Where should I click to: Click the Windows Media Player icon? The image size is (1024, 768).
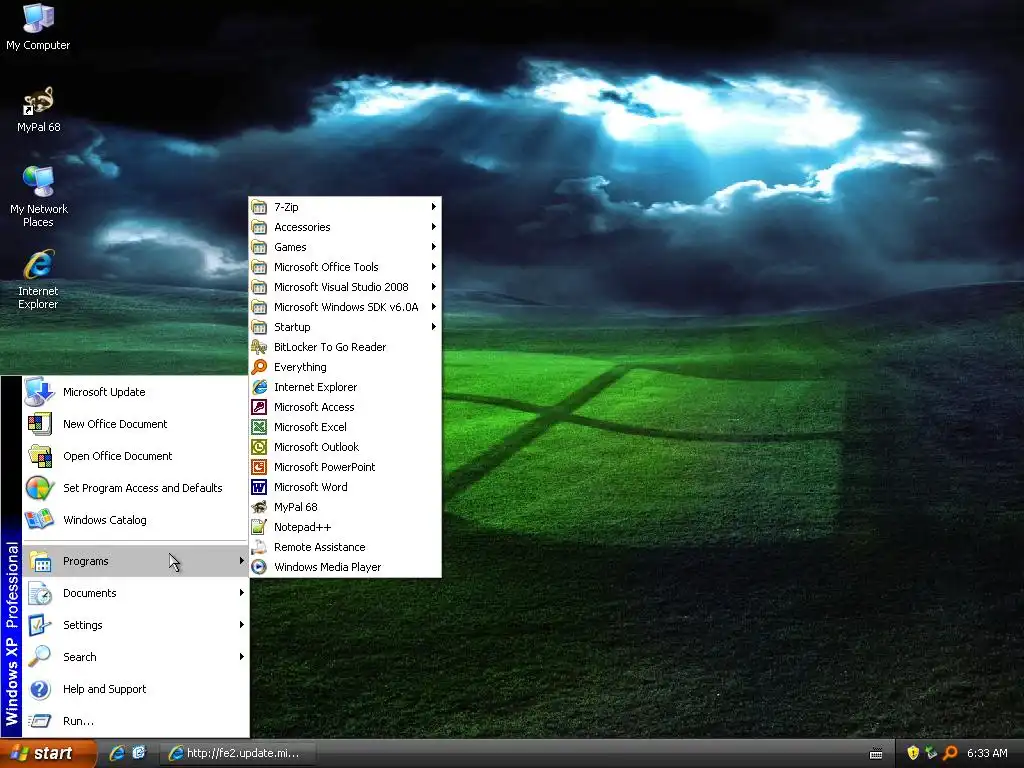click(x=259, y=568)
